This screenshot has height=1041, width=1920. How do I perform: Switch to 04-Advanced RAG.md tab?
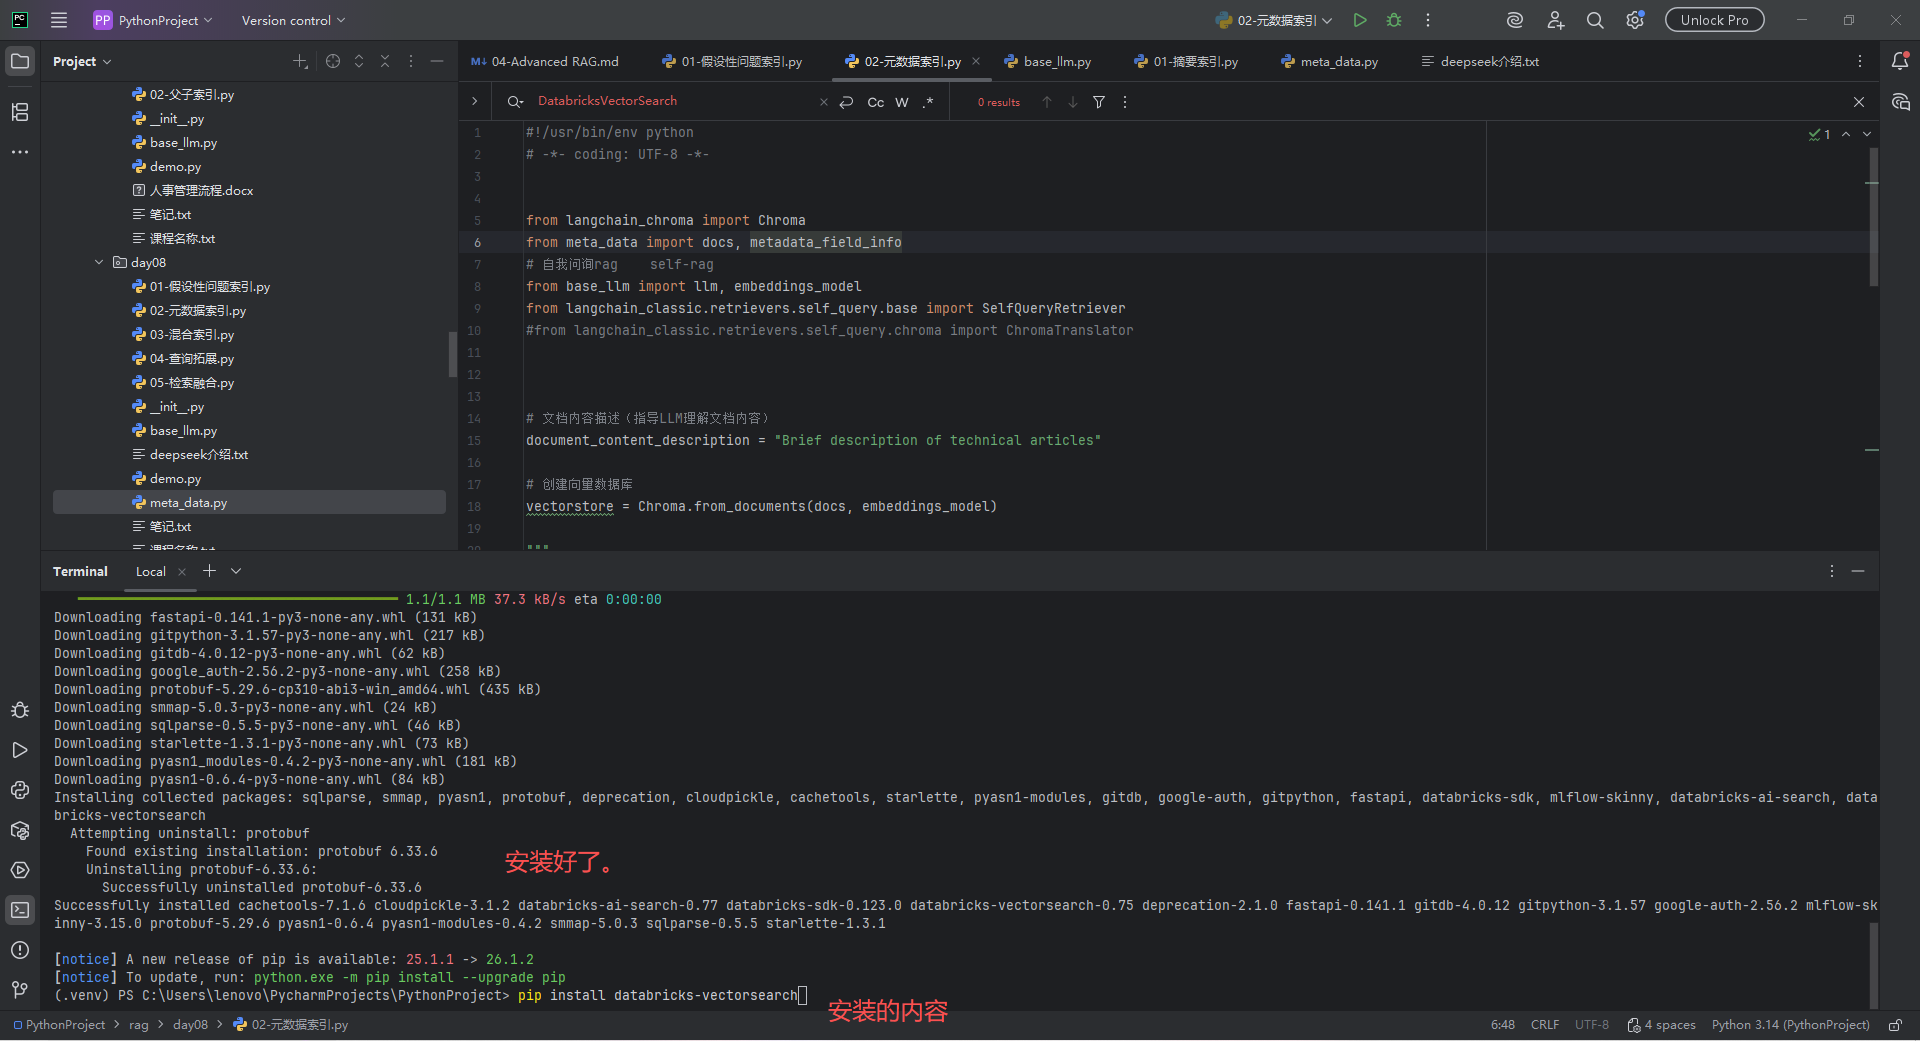pos(545,62)
